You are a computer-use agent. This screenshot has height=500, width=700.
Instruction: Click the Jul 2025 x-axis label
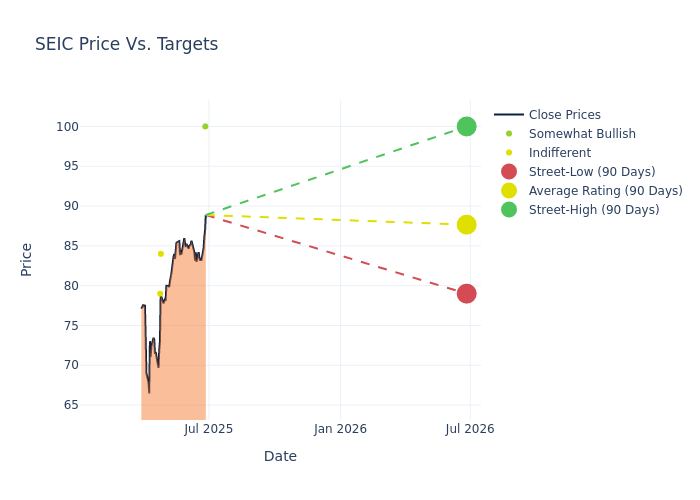209,429
